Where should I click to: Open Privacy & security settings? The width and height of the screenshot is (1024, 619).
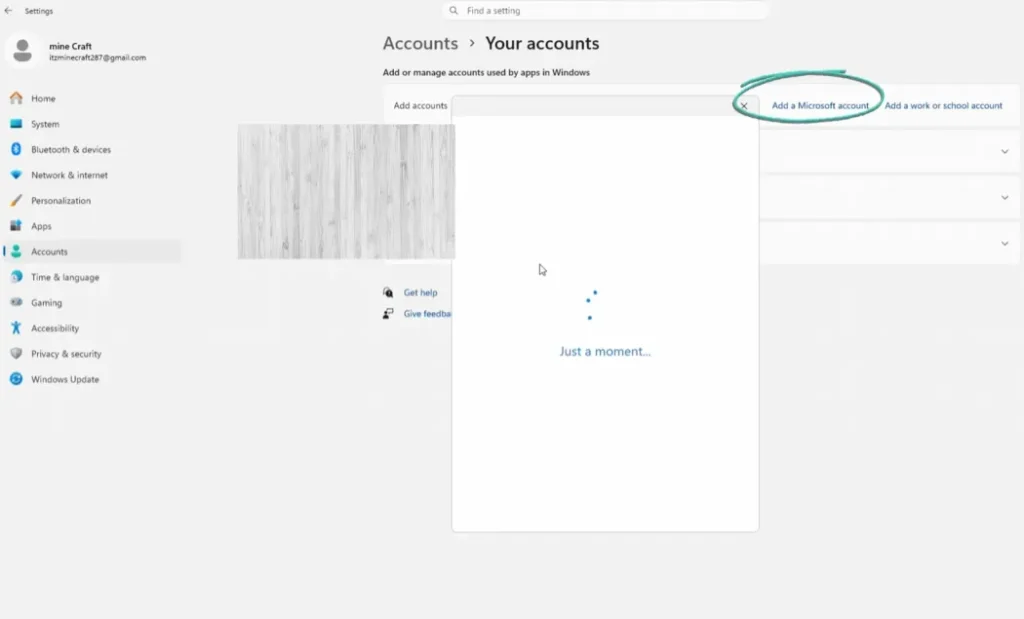point(66,353)
